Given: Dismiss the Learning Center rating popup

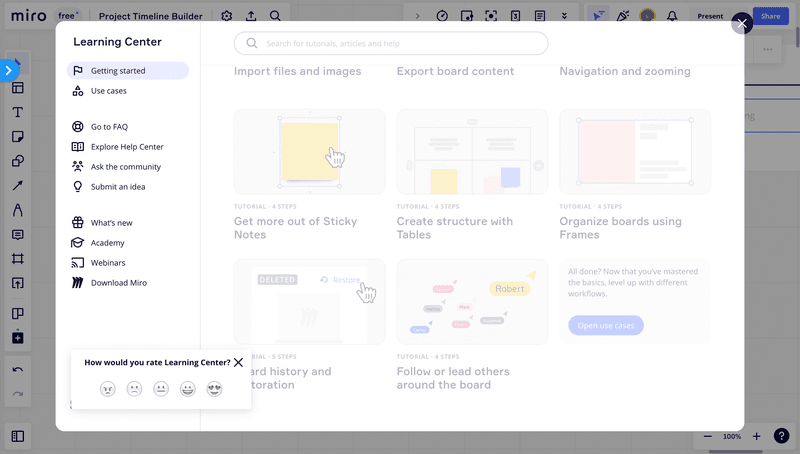Looking at the screenshot, I should pos(238,363).
